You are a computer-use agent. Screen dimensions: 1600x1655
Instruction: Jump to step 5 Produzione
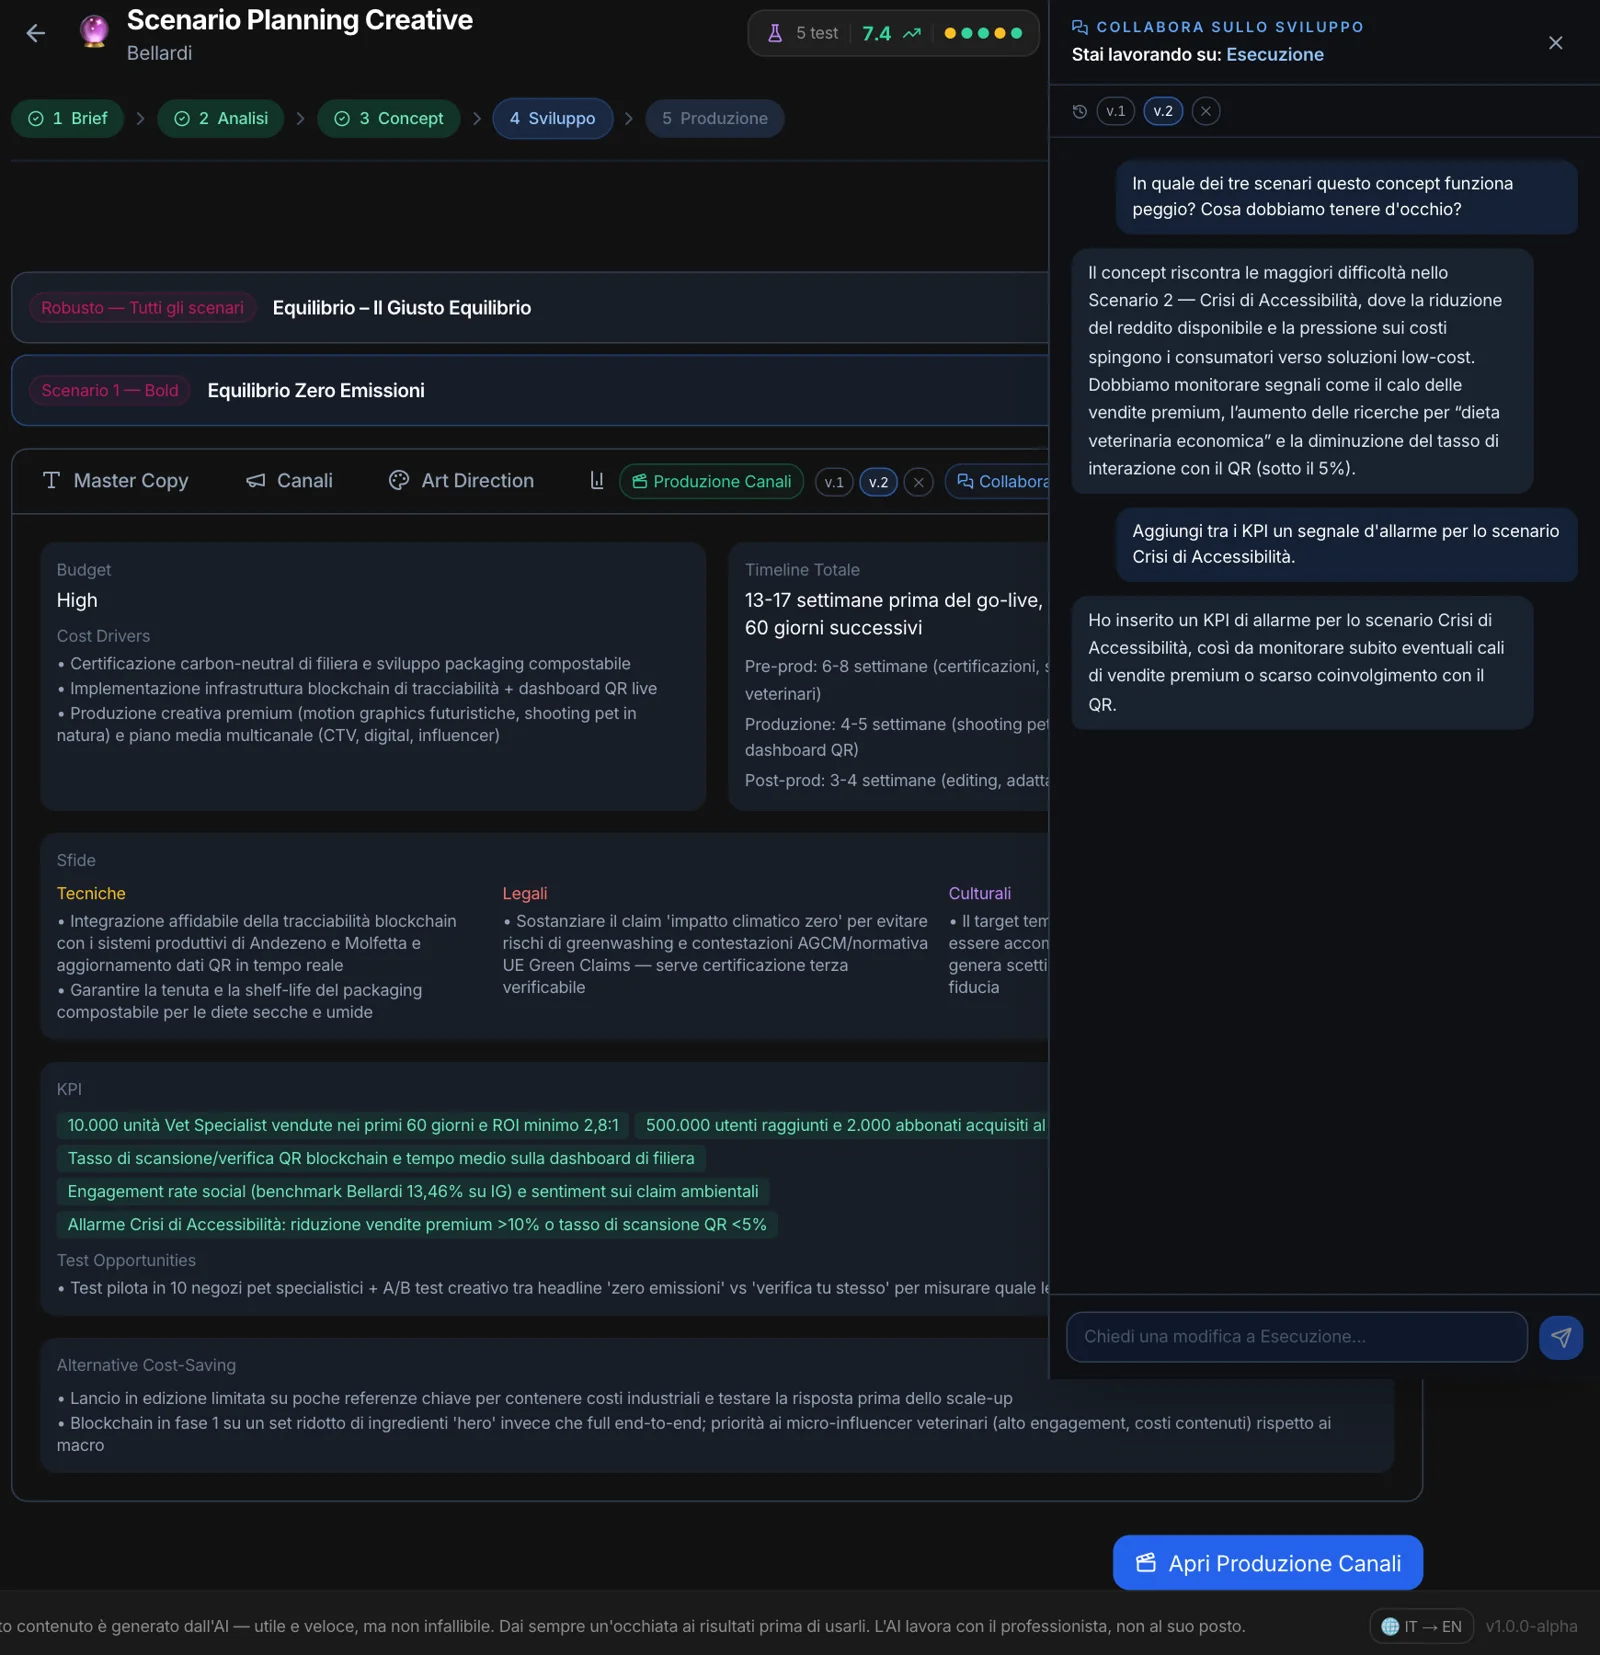715,118
